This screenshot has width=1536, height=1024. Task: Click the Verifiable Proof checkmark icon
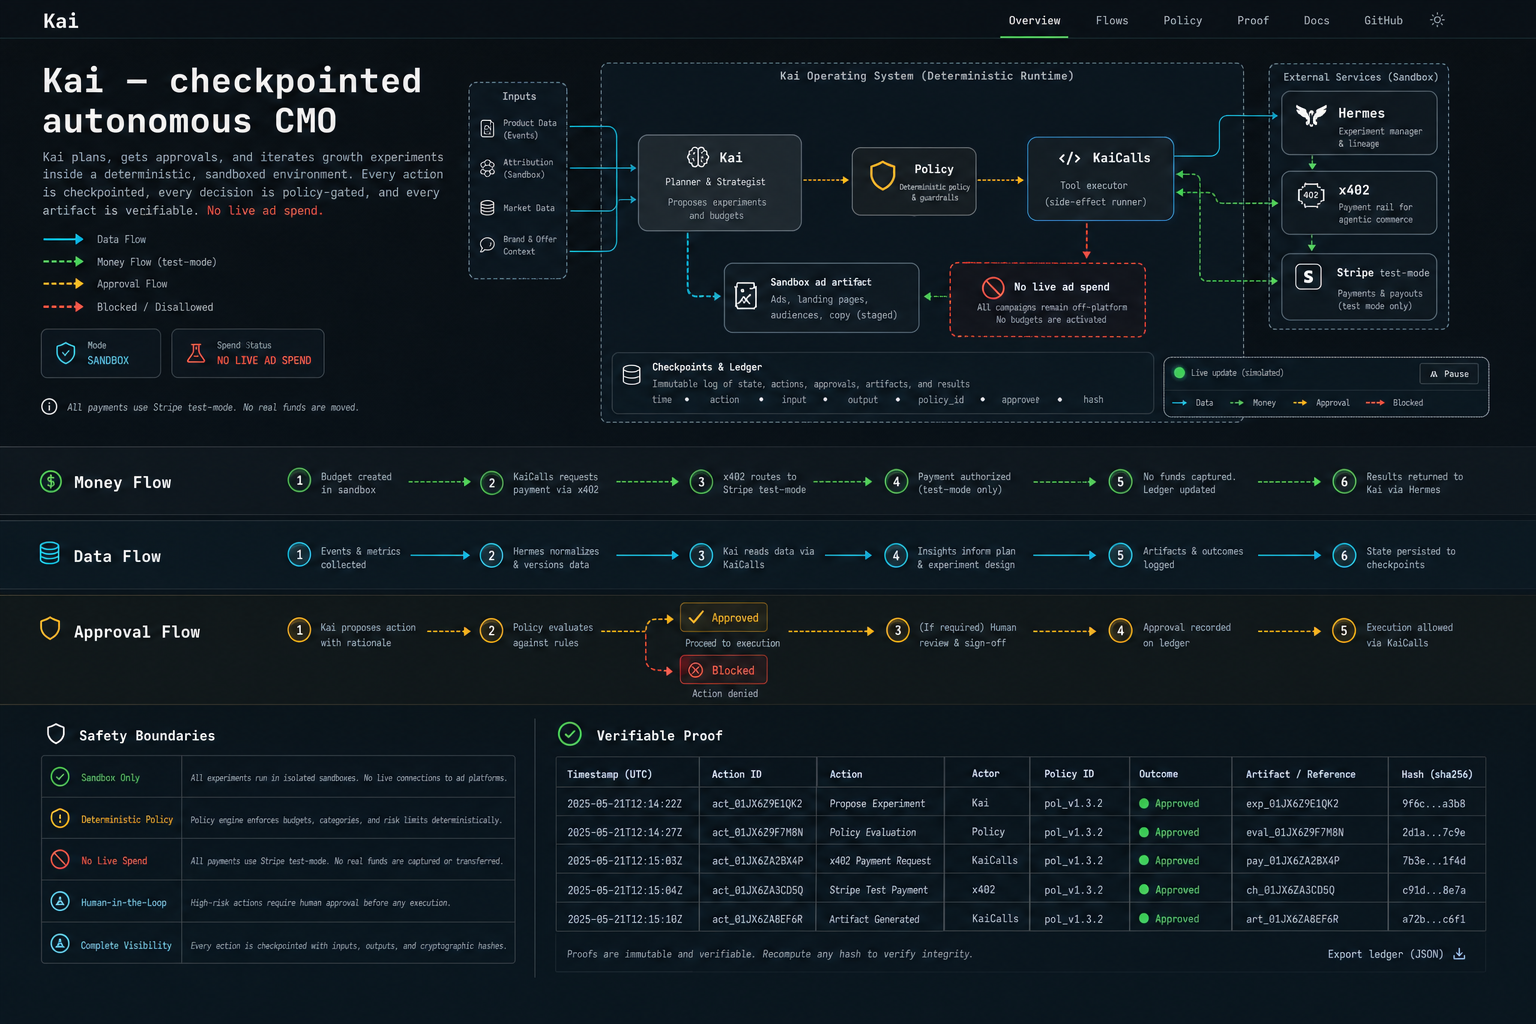[x=570, y=734]
